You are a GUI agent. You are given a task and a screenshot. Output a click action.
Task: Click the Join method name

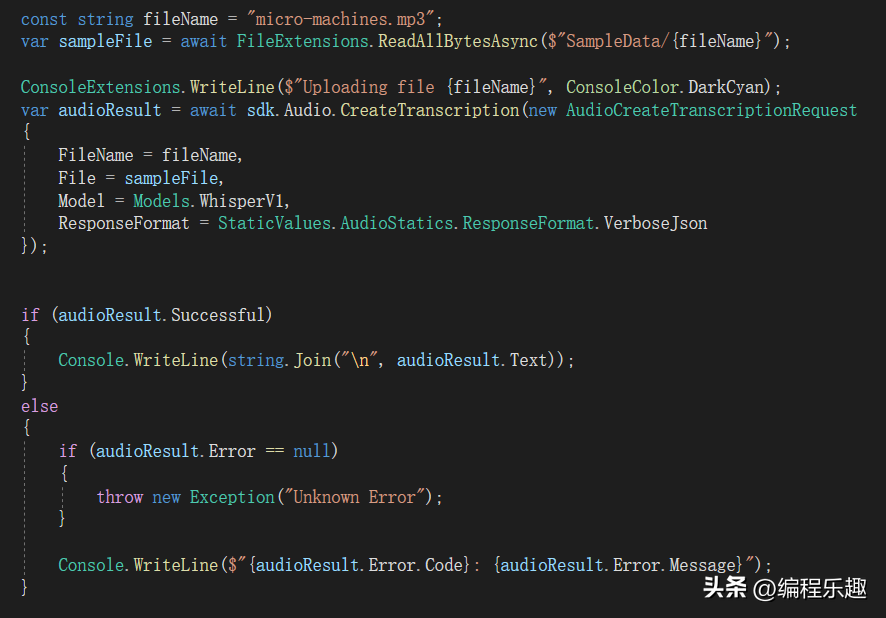click(x=312, y=360)
